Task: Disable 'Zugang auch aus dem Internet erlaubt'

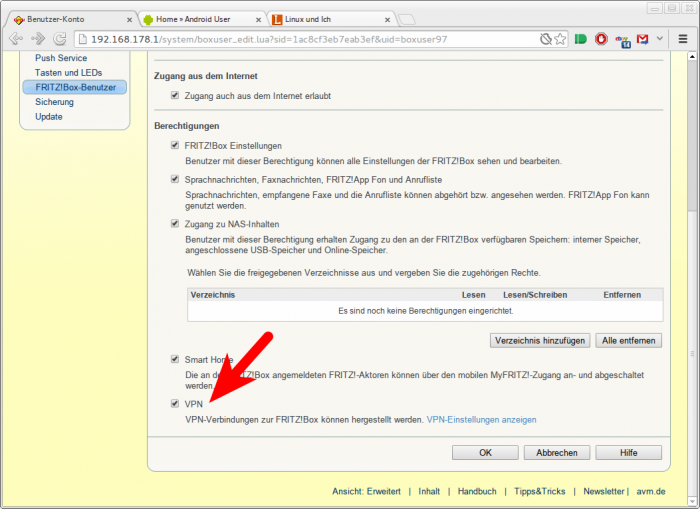Action: tap(175, 96)
